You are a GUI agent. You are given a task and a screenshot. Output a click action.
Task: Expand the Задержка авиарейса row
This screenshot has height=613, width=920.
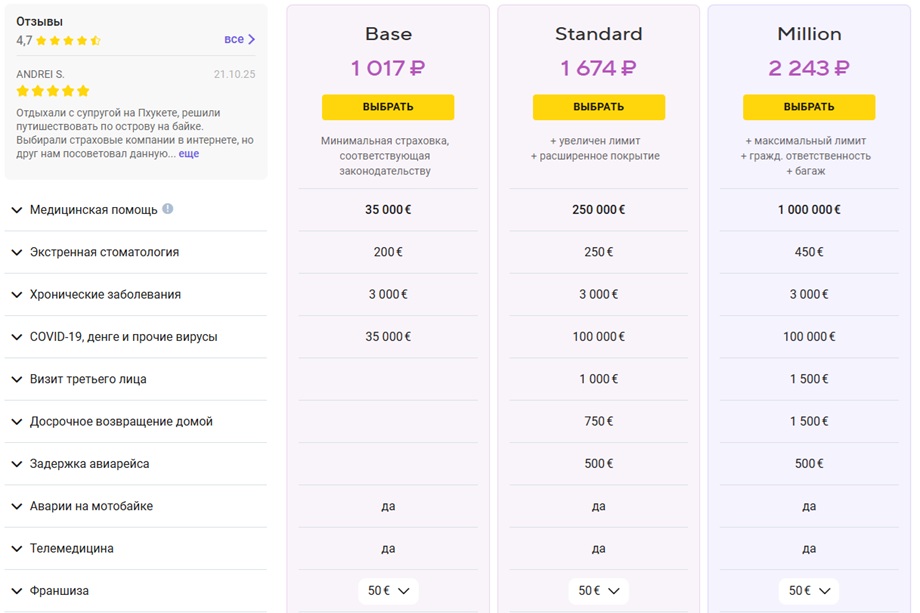[x=136, y=463]
